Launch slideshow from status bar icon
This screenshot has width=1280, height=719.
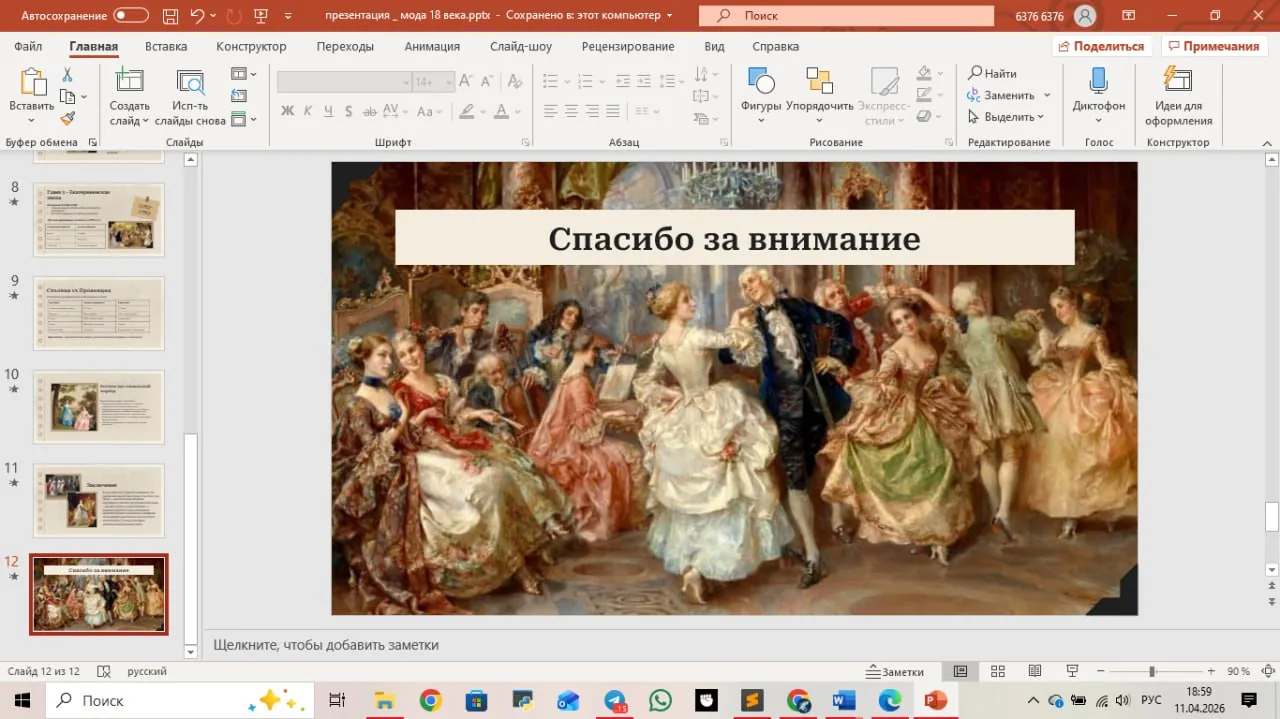[x=1072, y=671]
